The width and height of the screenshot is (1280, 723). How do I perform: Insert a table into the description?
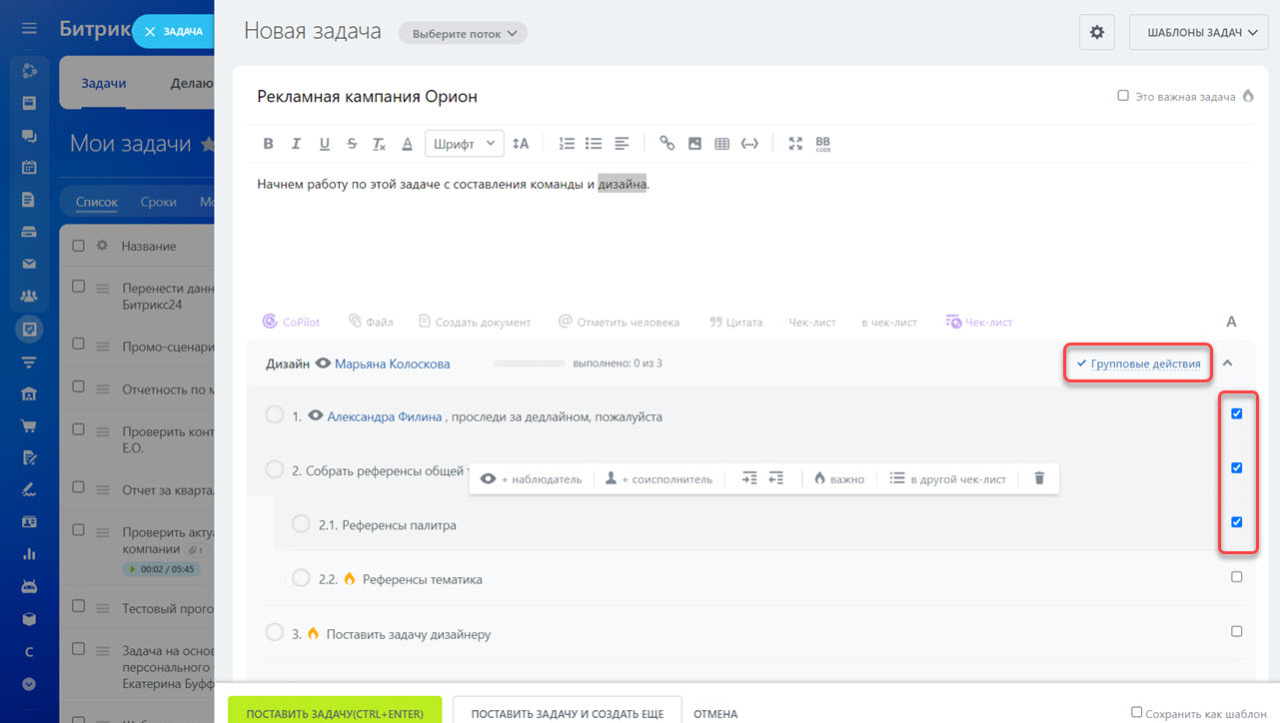click(722, 144)
